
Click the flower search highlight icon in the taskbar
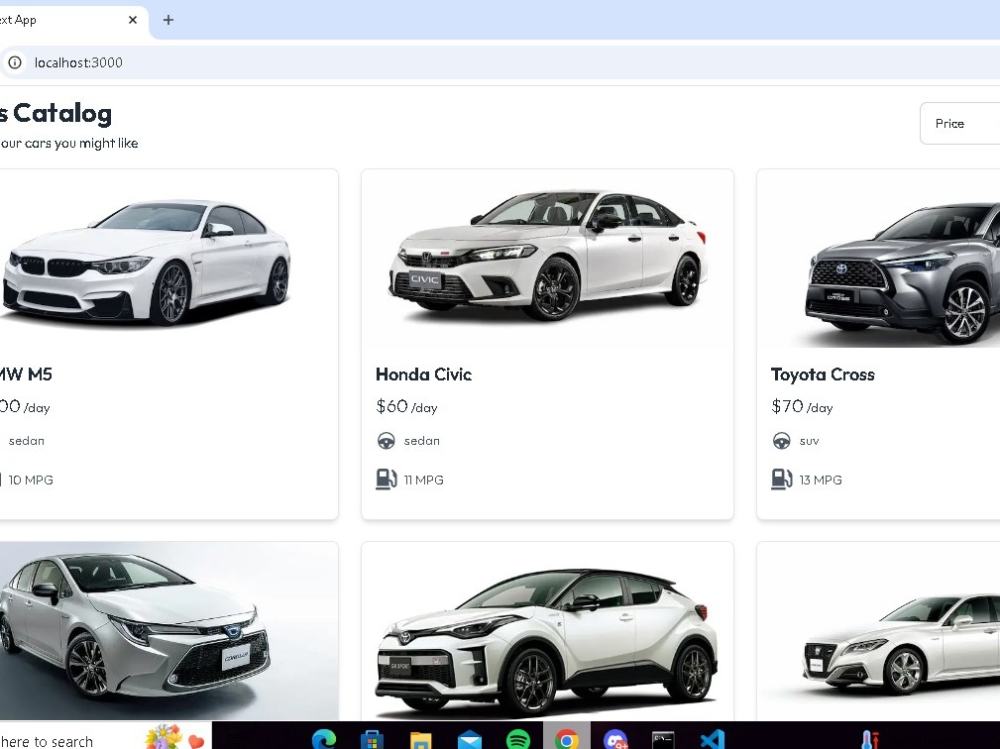163,737
